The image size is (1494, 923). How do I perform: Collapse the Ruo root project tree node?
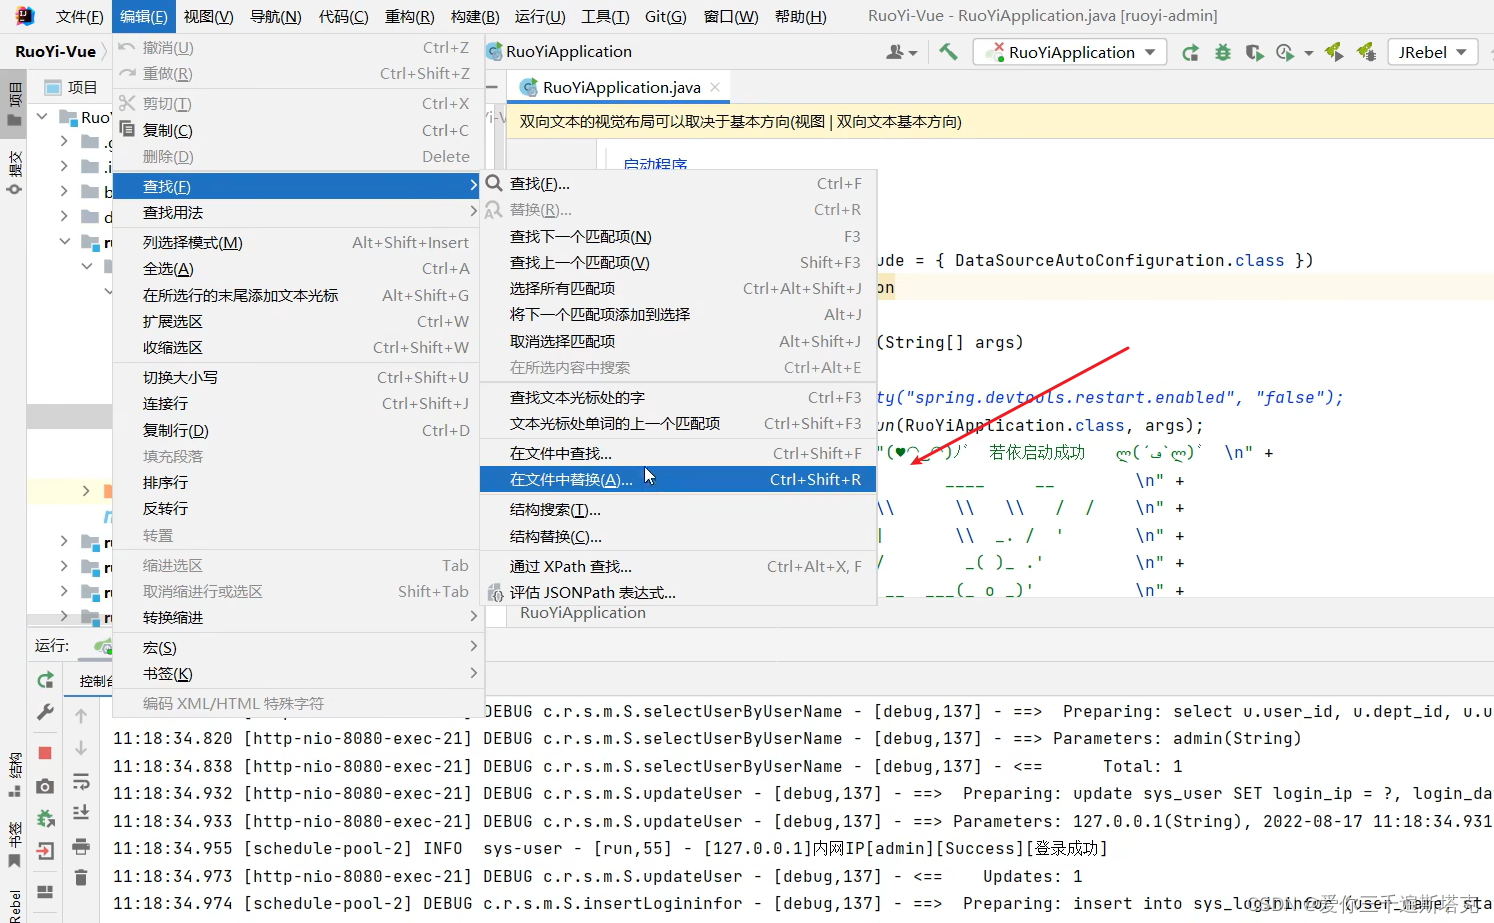pyautogui.click(x=42, y=117)
